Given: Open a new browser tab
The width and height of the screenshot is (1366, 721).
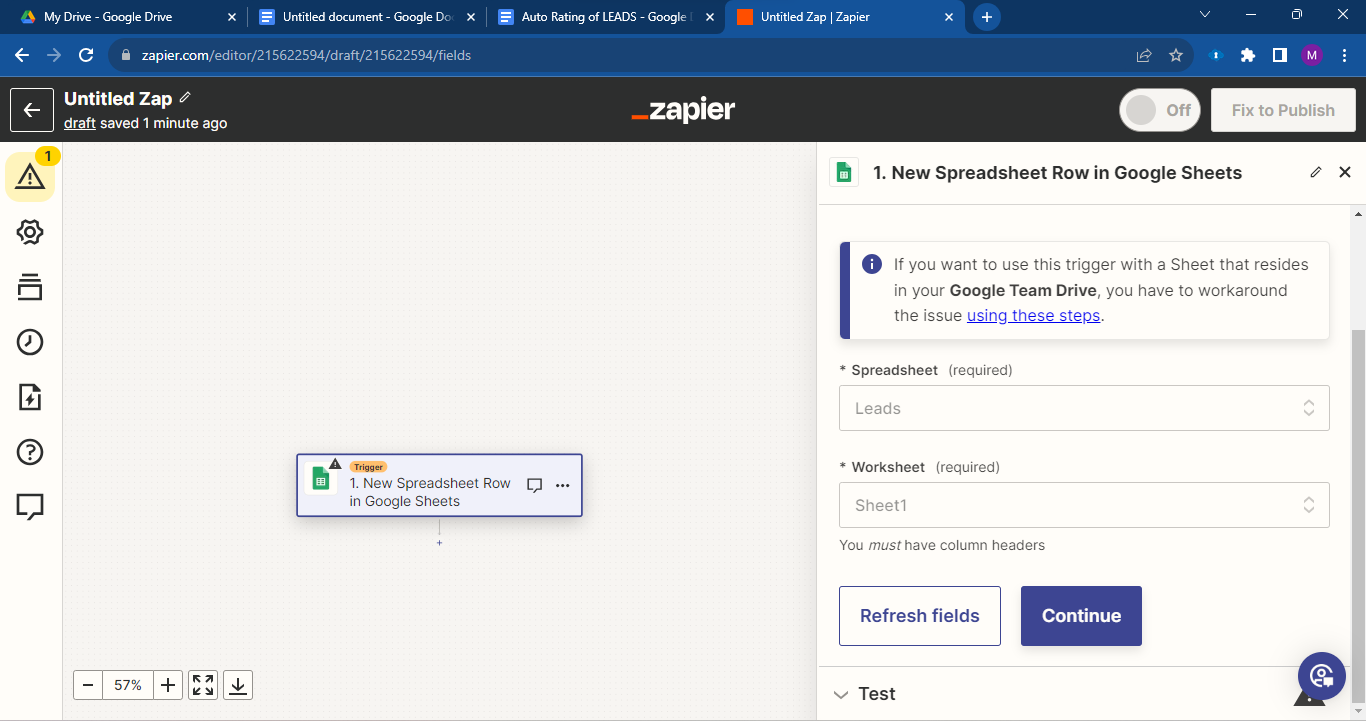Looking at the screenshot, I should [x=986, y=17].
